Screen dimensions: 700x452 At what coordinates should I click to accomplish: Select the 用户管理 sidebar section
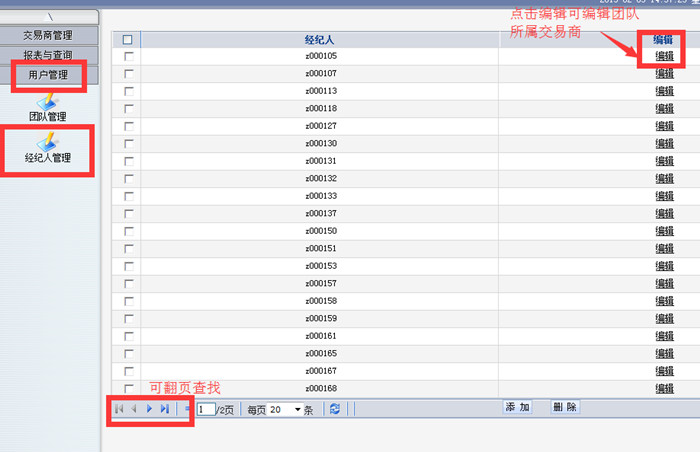(x=50, y=74)
